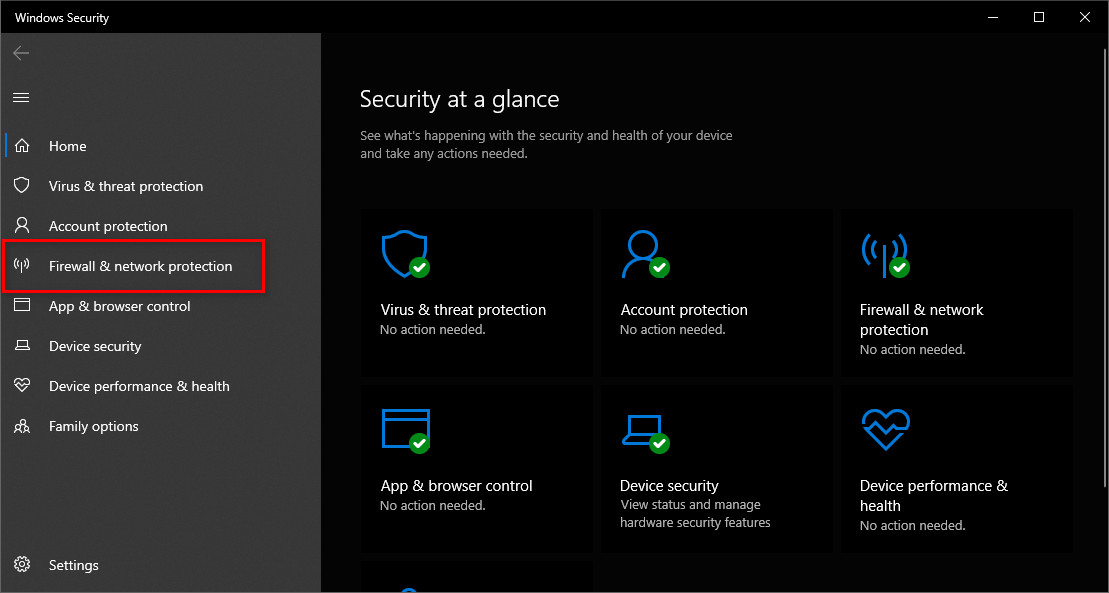Click the antenna icon in sidebar
1109x593 pixels.
click(x=22, y=266)
